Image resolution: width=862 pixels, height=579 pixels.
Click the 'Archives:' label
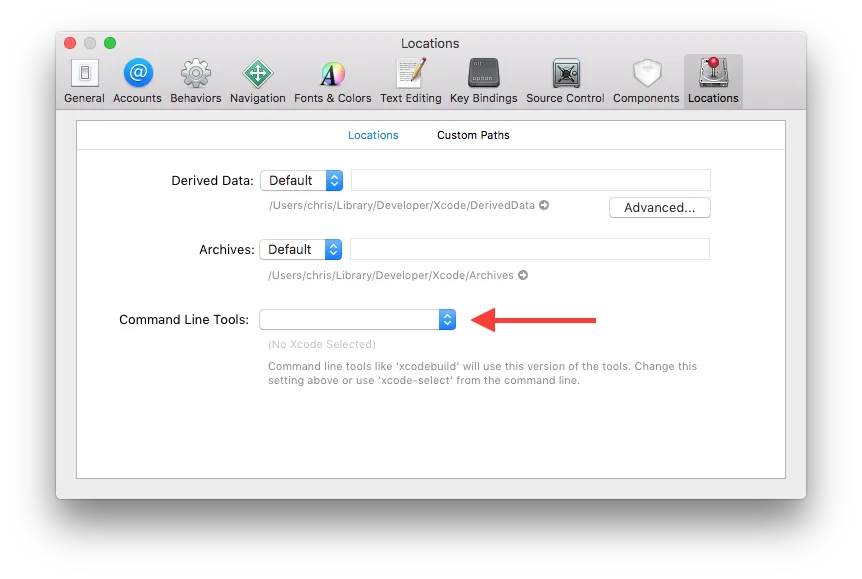click(226, 250)
